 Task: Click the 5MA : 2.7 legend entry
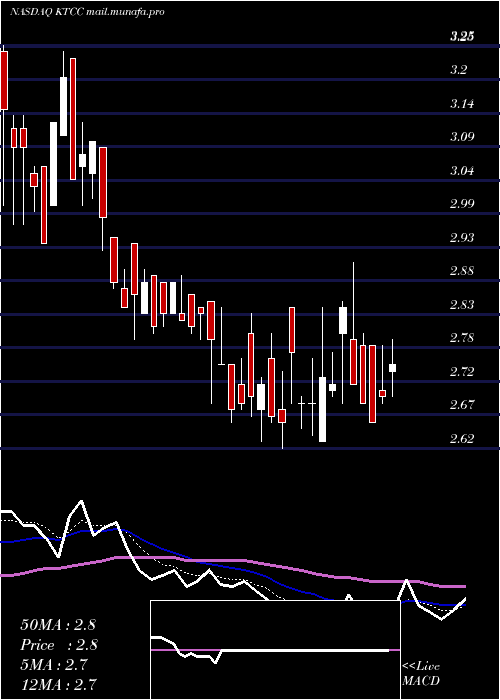[x=55, y=665]
